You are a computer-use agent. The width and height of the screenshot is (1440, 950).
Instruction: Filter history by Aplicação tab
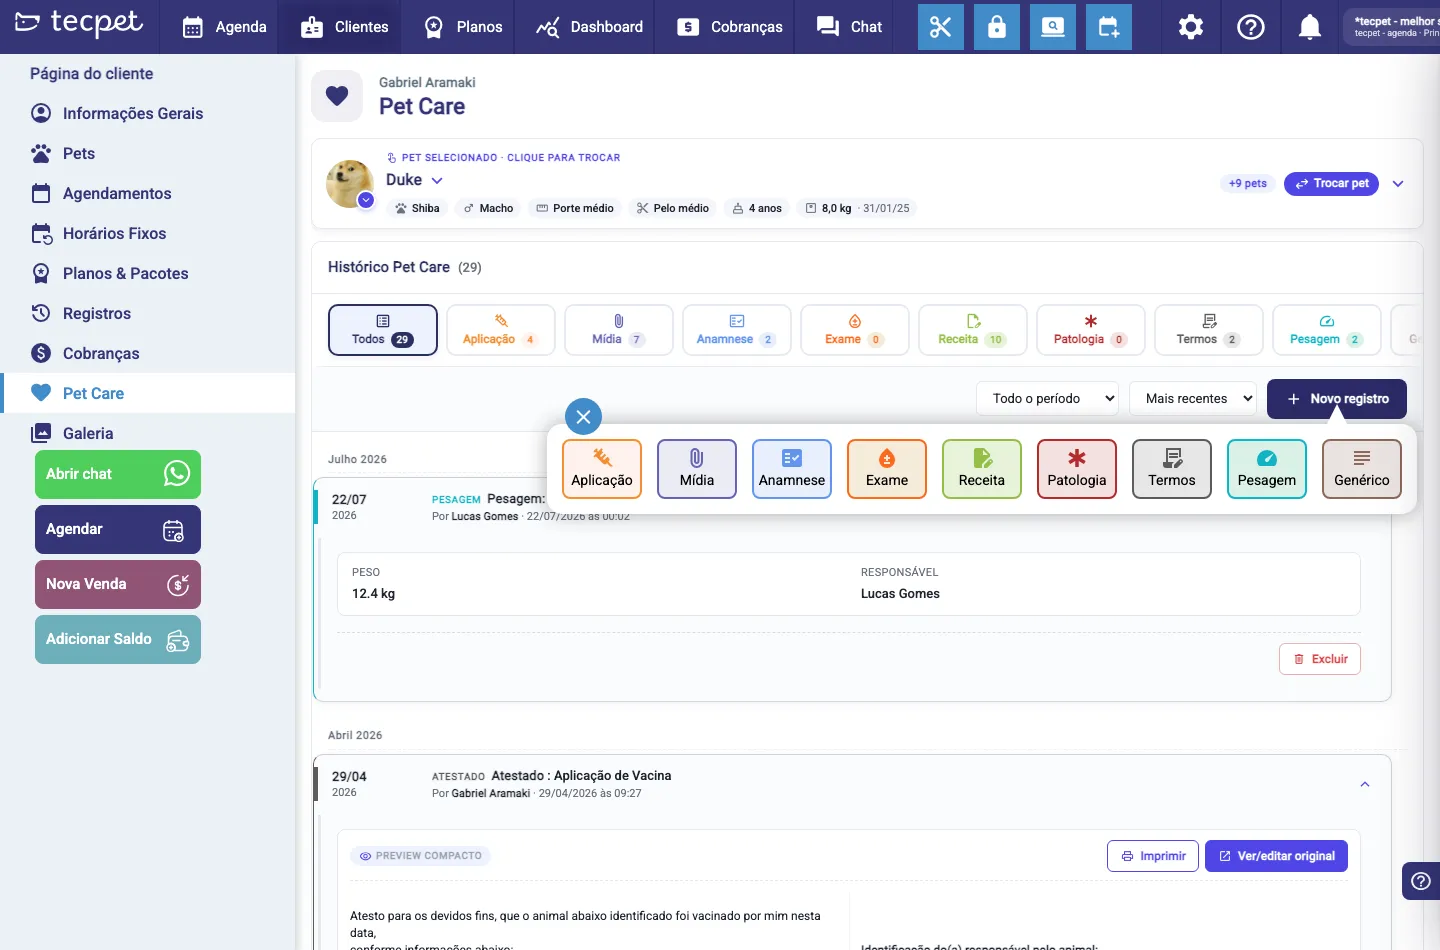pyautogui.click(x=501, y=330)
